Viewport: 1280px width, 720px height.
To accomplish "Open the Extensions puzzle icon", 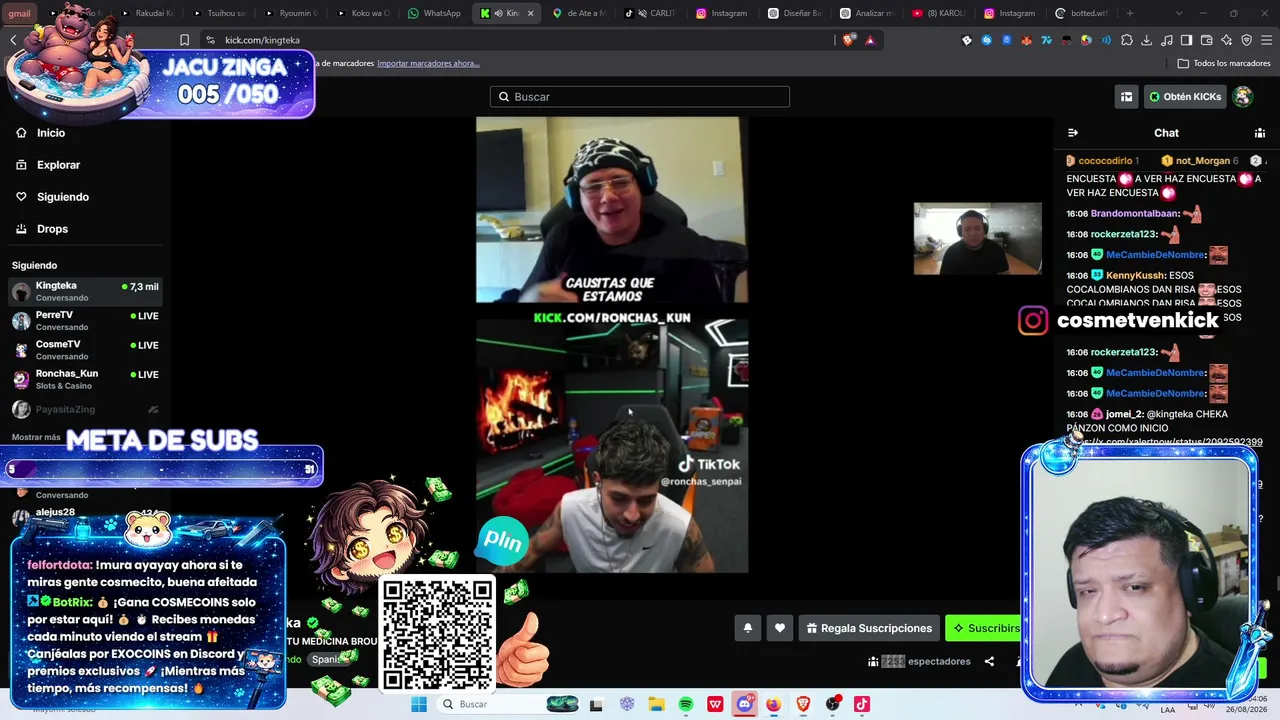I will coord(1126,40).
